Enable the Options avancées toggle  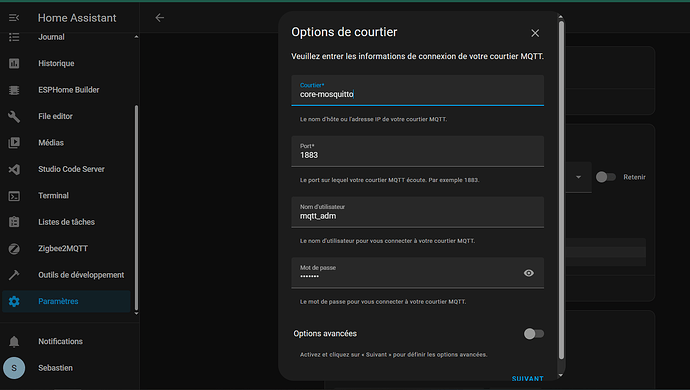533,334
